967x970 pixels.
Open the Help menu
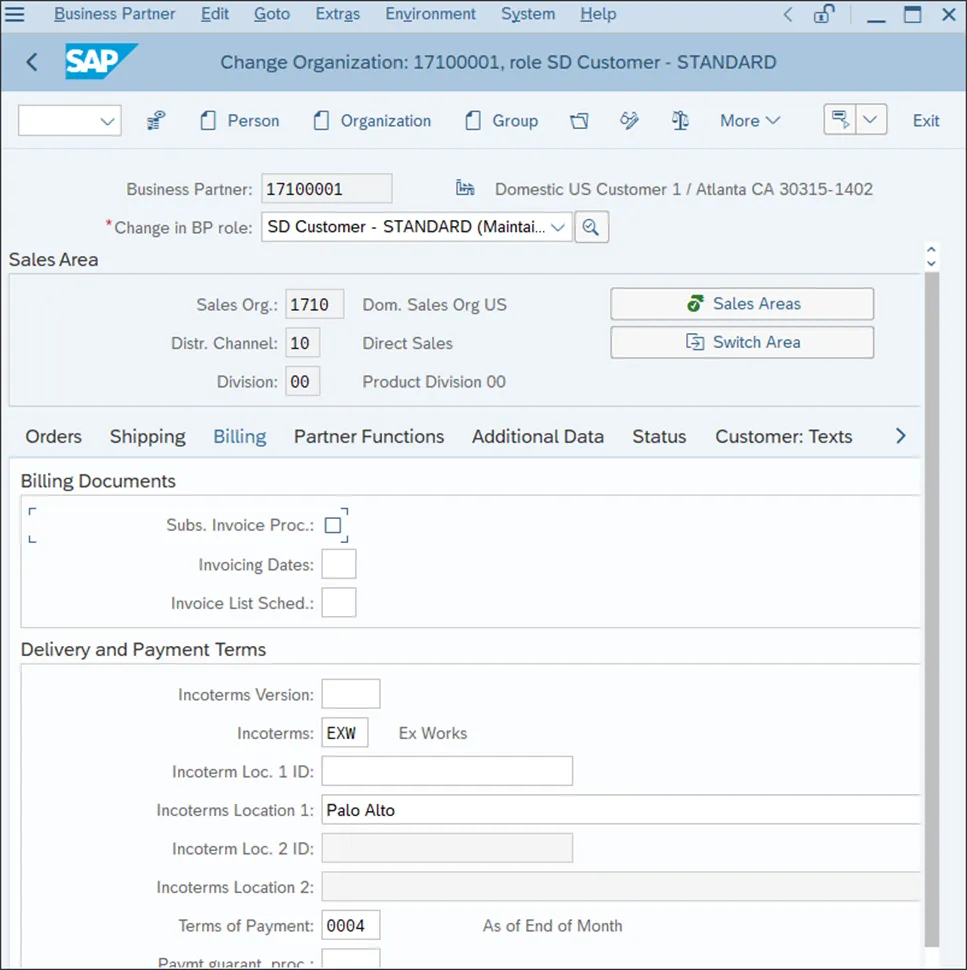(x=598, y=14)
